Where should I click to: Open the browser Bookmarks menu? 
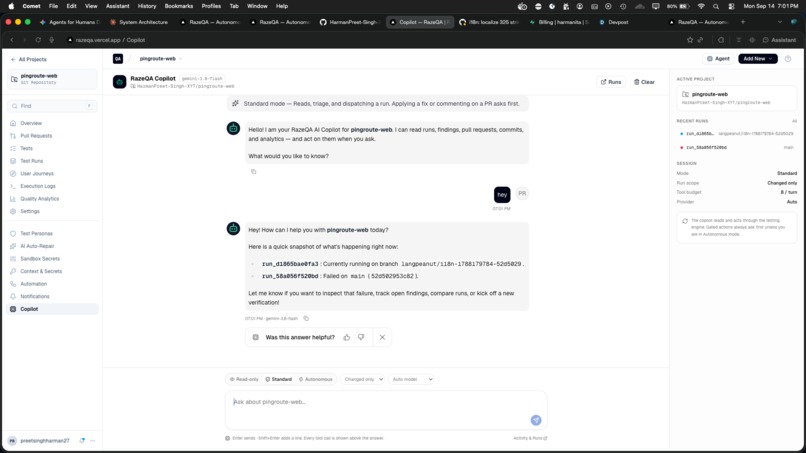[178, 6]
